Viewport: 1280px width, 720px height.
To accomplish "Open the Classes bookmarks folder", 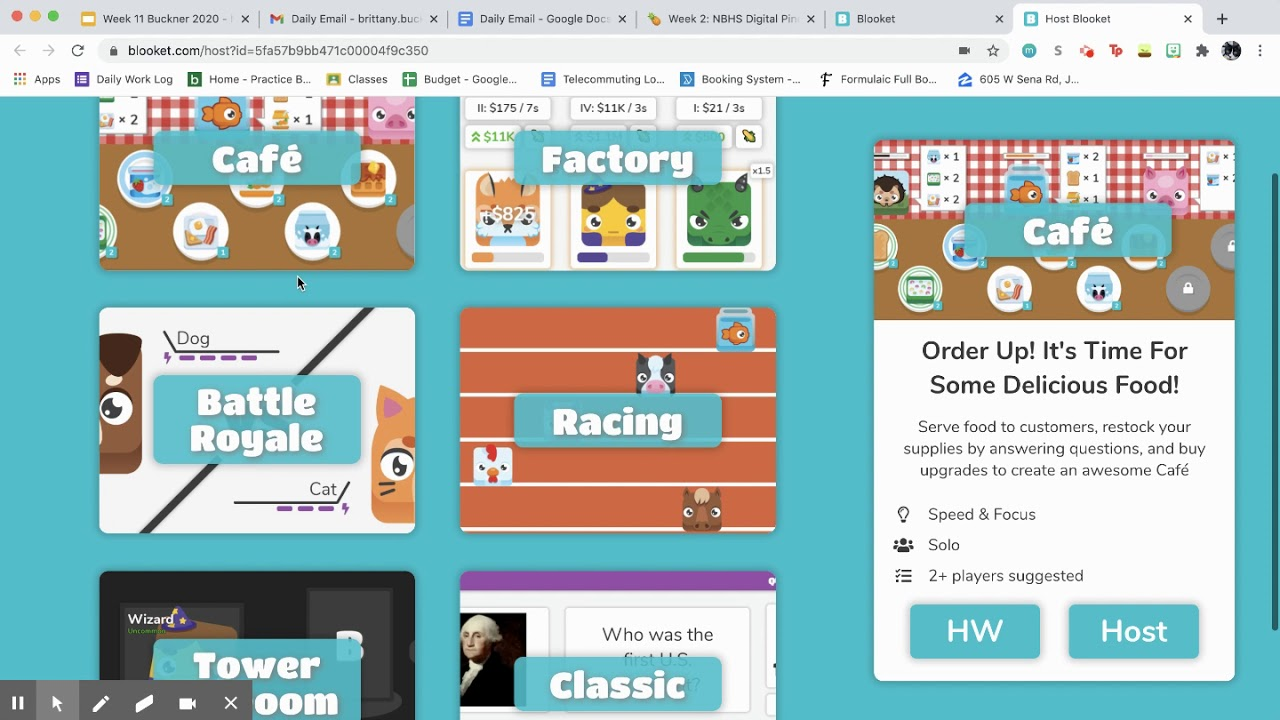I will coord(356,79).
